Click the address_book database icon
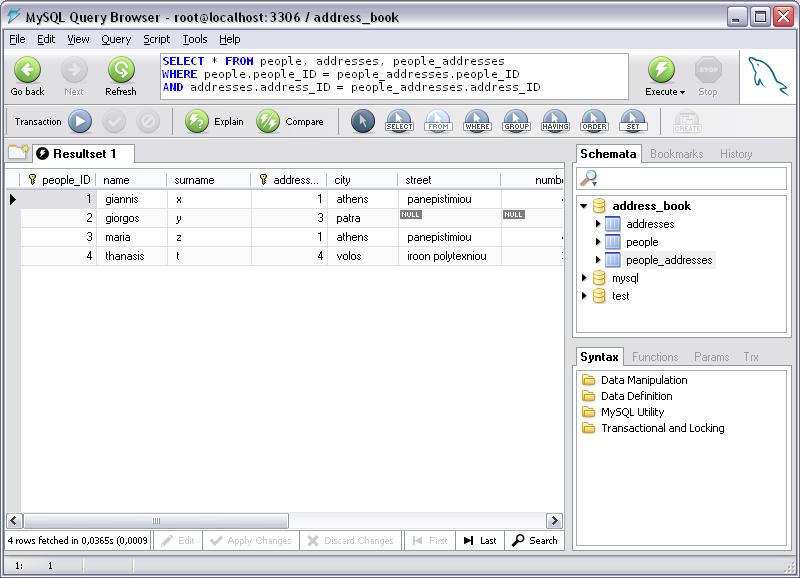Viewport: 800px width, 578px height. (x=599, y=206)
